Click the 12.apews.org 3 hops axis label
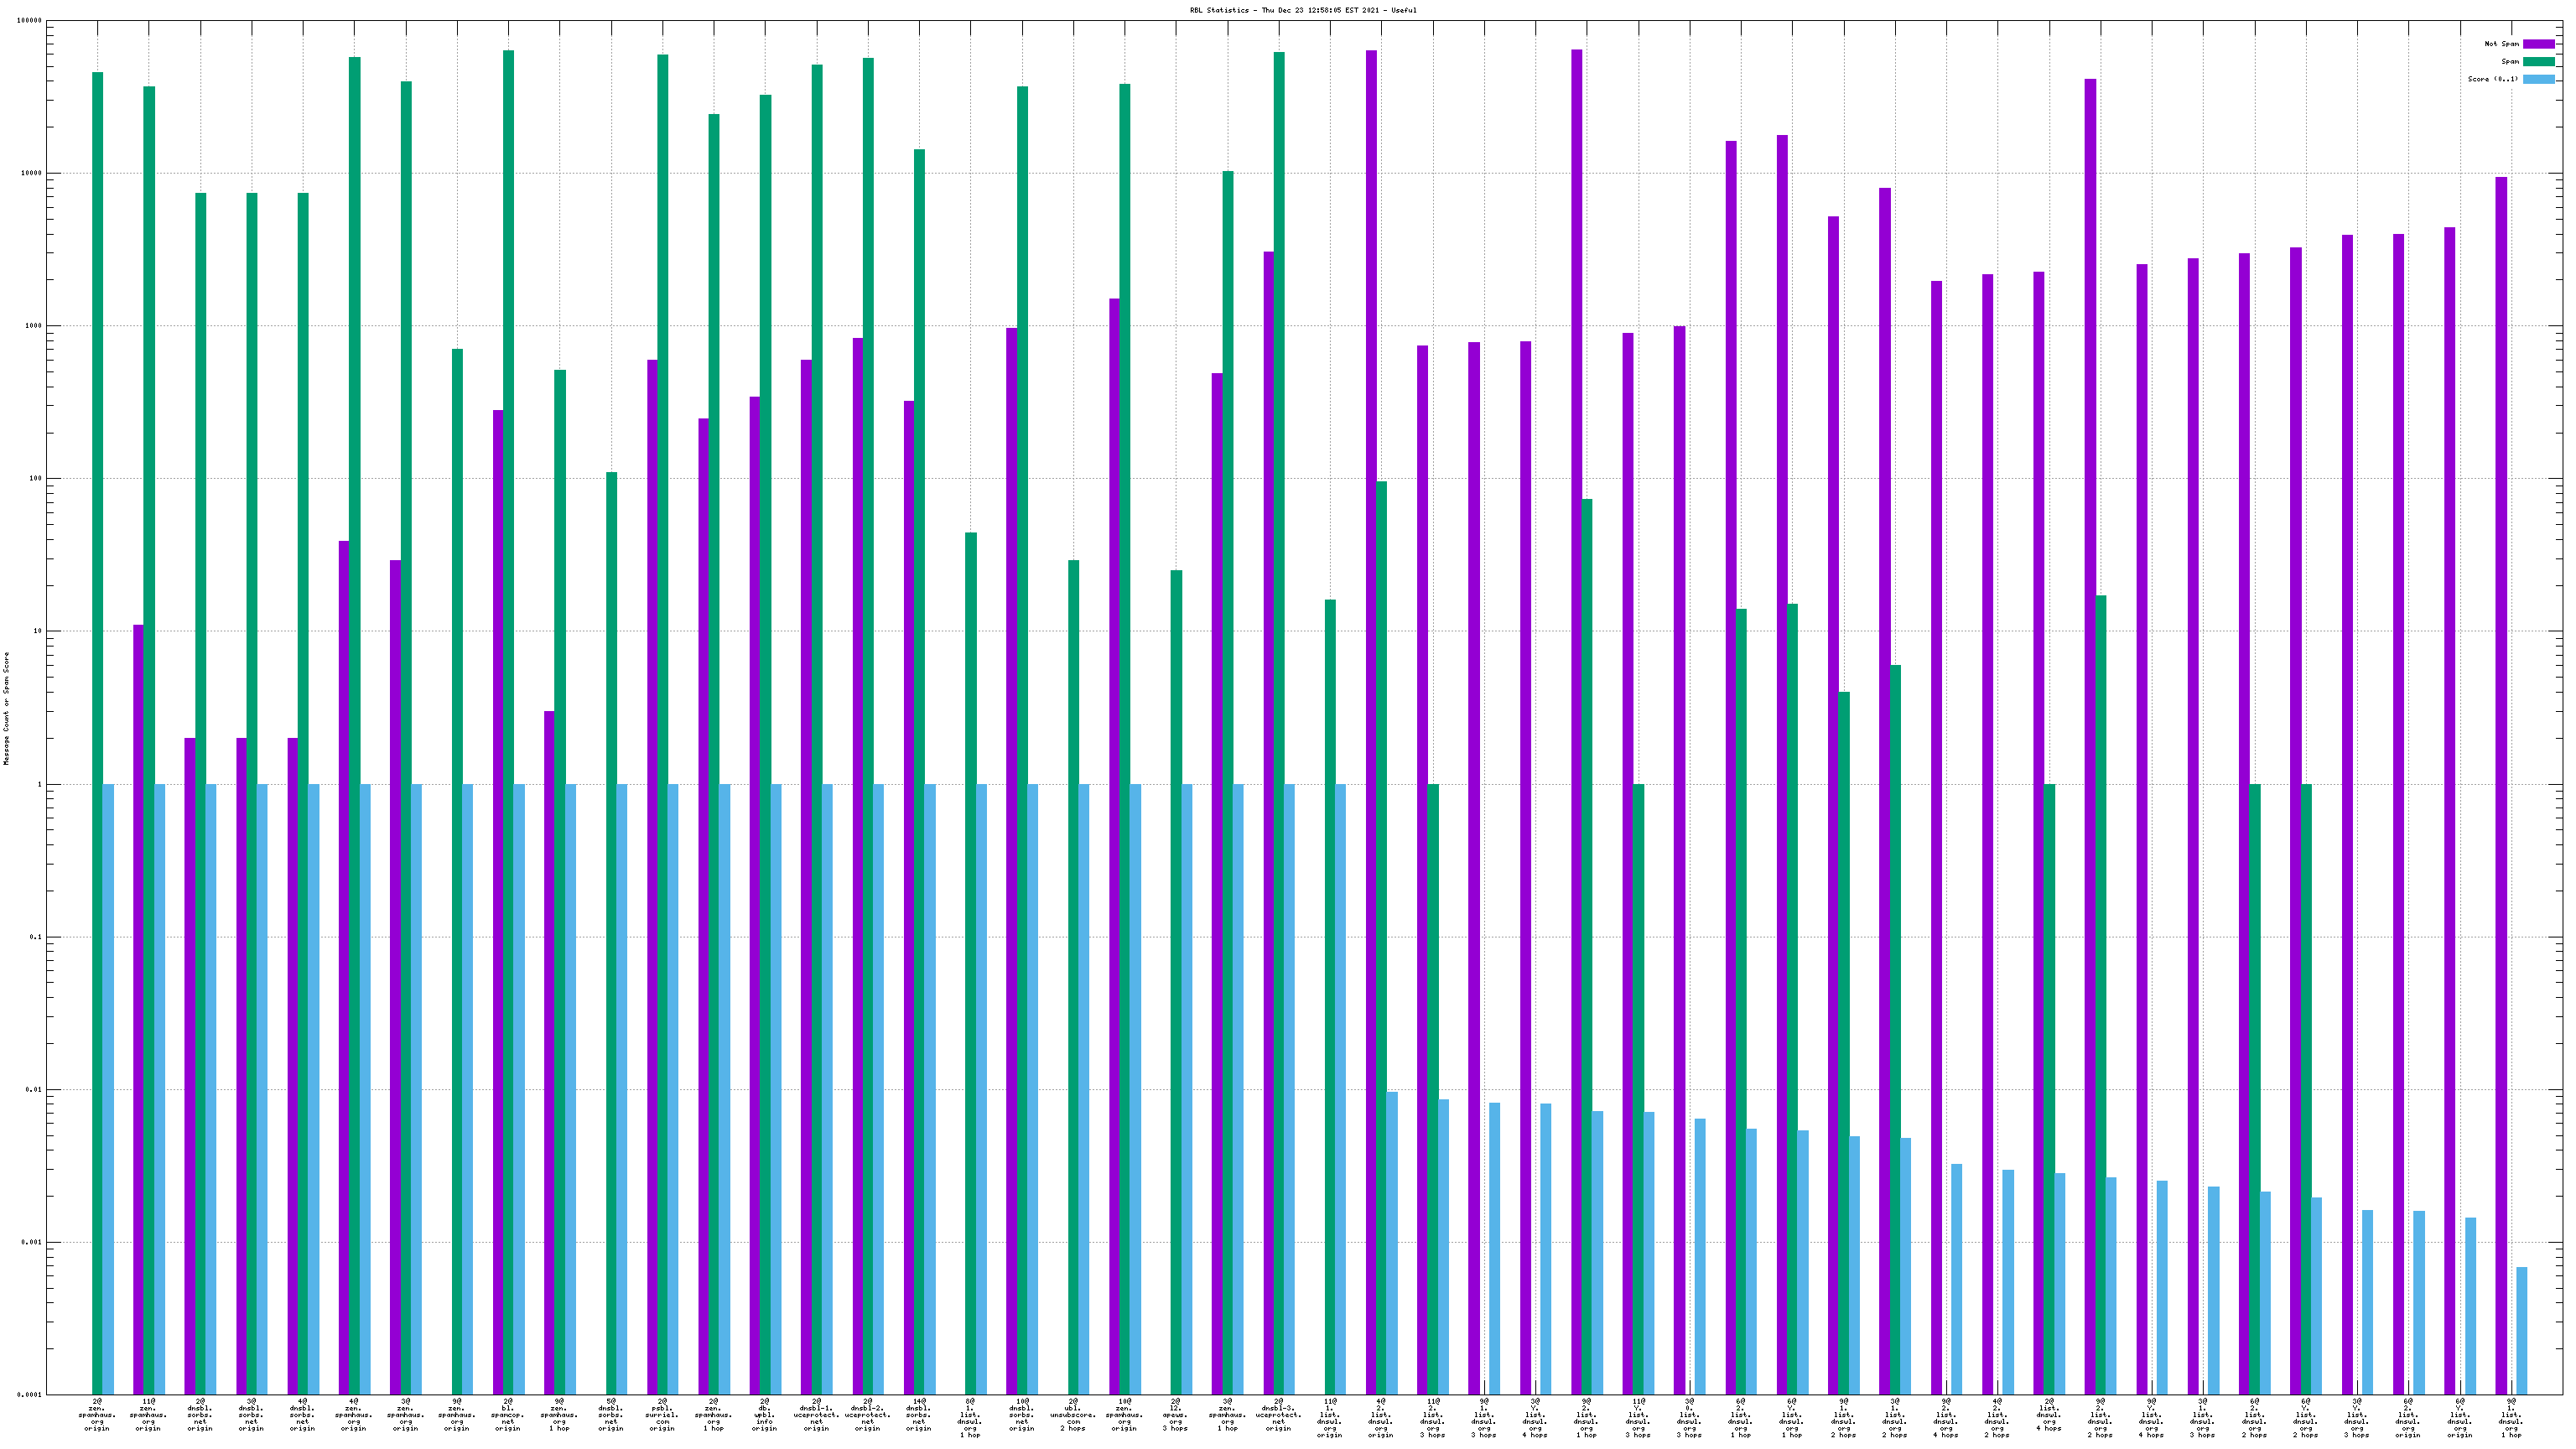 (x=1176, y=1415)
